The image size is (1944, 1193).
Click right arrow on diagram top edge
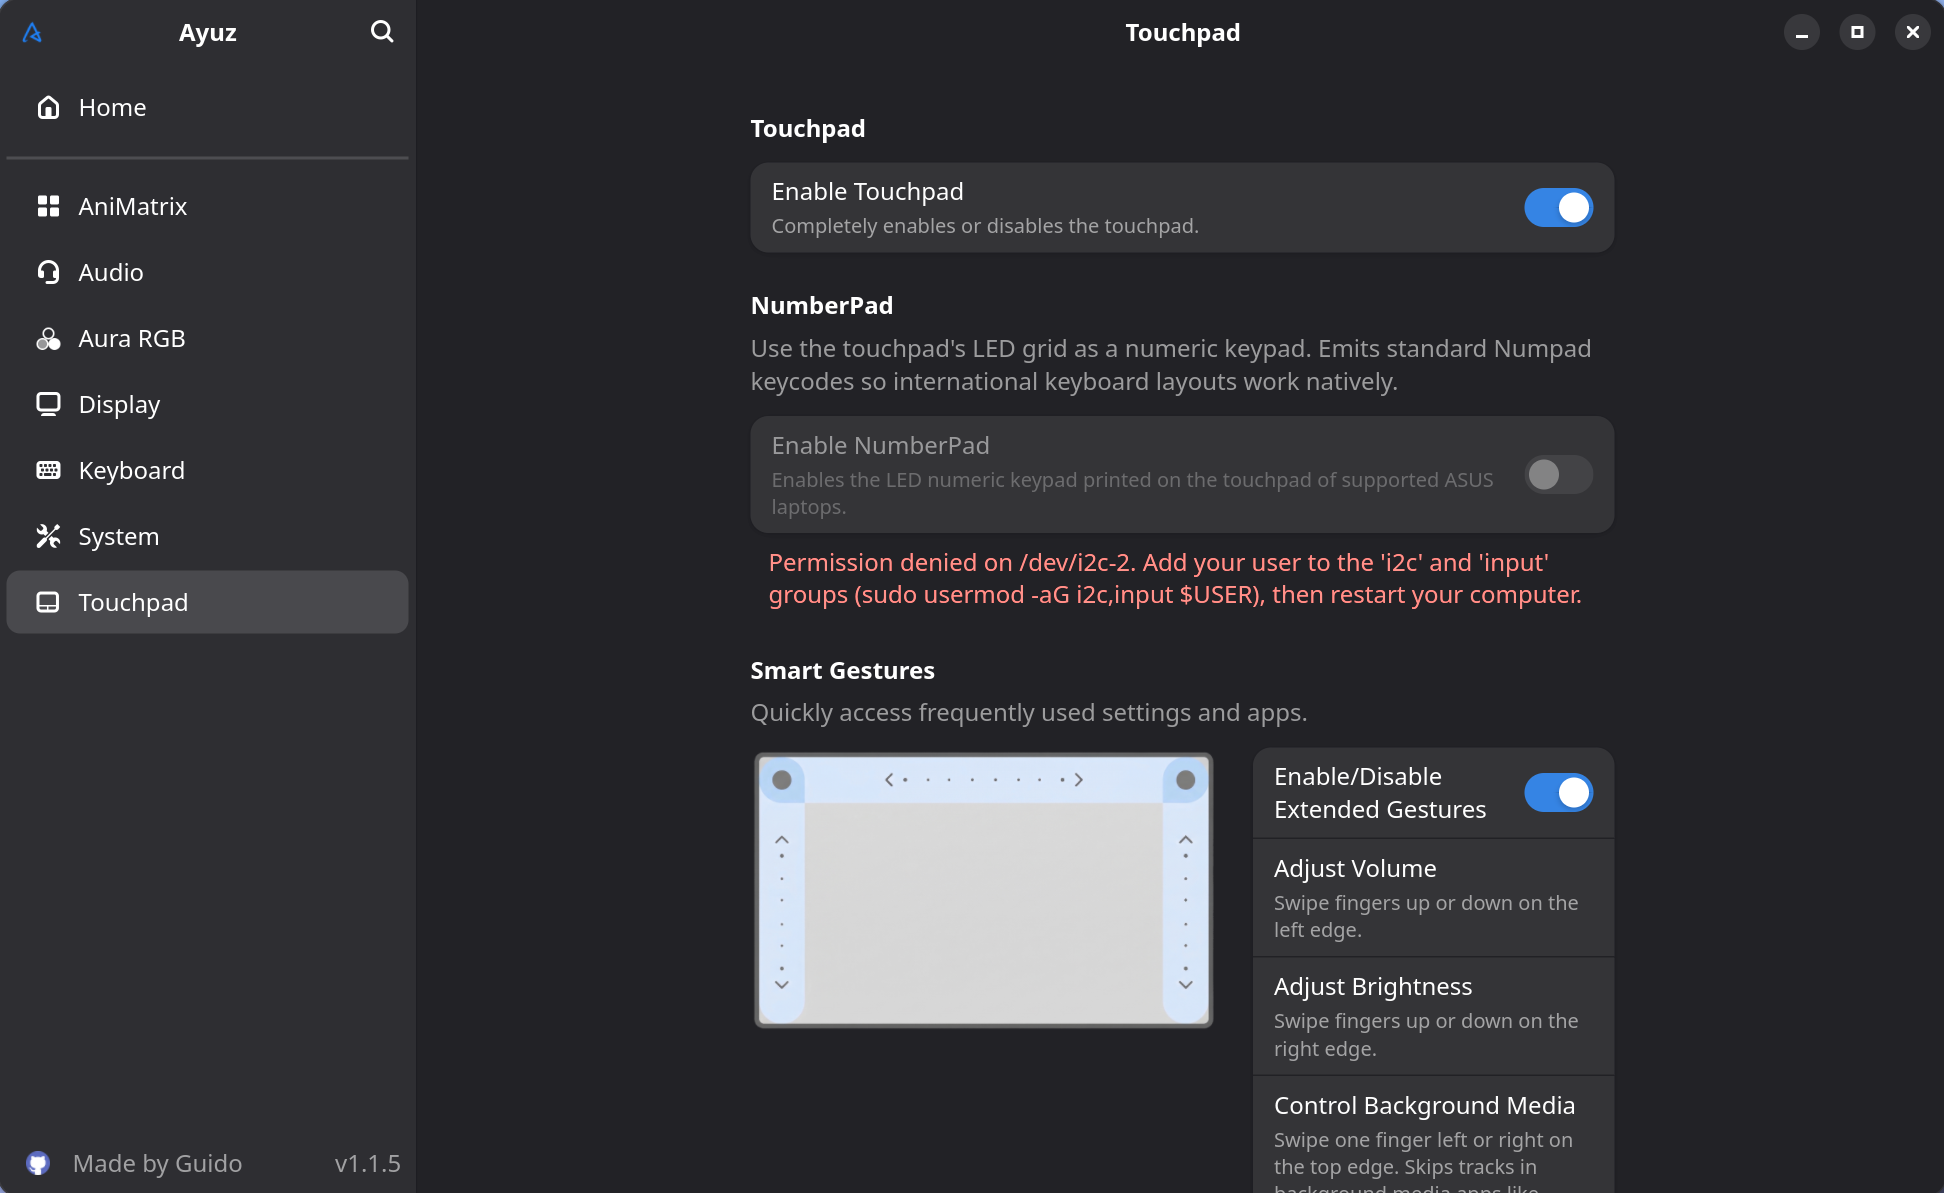tap(1079, 779)
